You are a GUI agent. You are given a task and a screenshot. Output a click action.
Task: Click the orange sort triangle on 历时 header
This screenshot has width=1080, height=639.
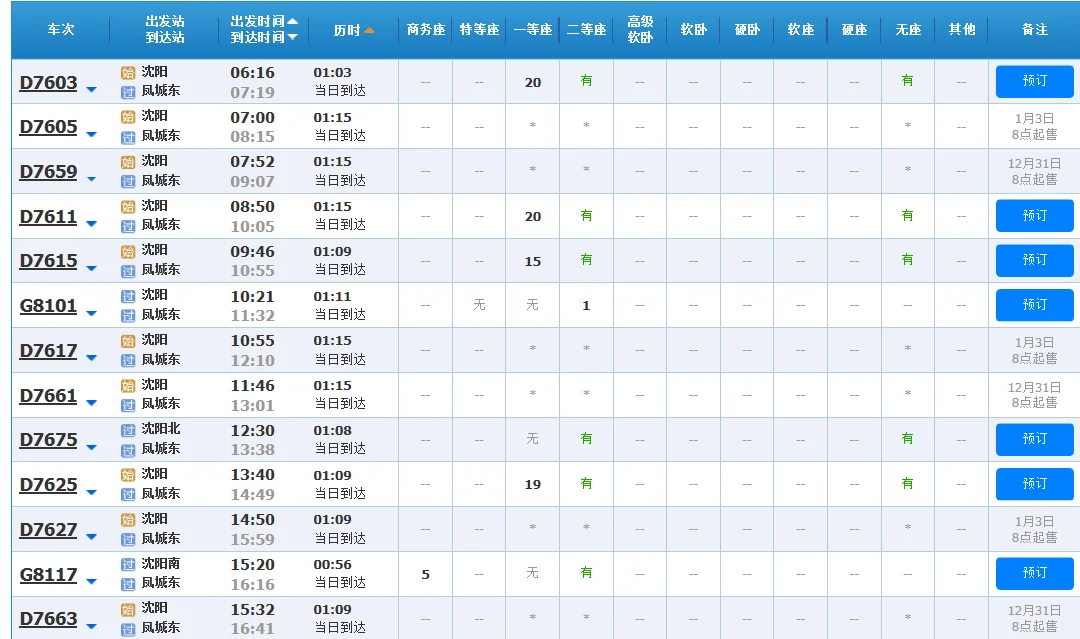(370, 30)
